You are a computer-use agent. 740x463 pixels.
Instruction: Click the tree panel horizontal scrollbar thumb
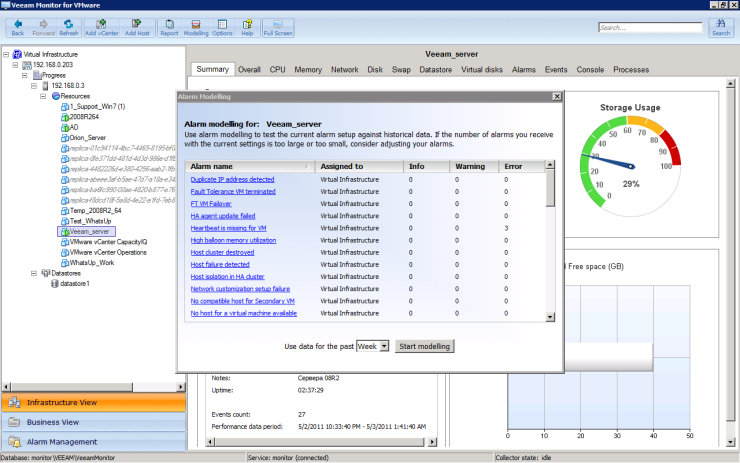[x=72, y=387]
